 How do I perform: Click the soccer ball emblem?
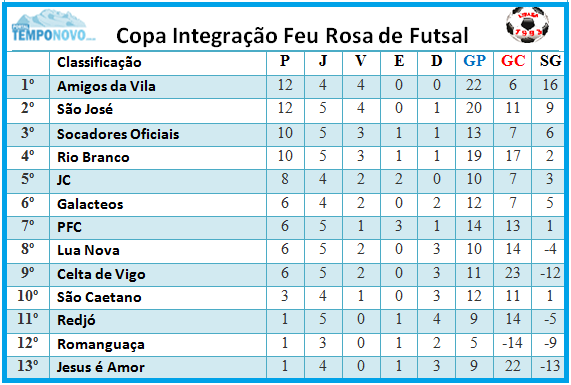pos(527,25)
